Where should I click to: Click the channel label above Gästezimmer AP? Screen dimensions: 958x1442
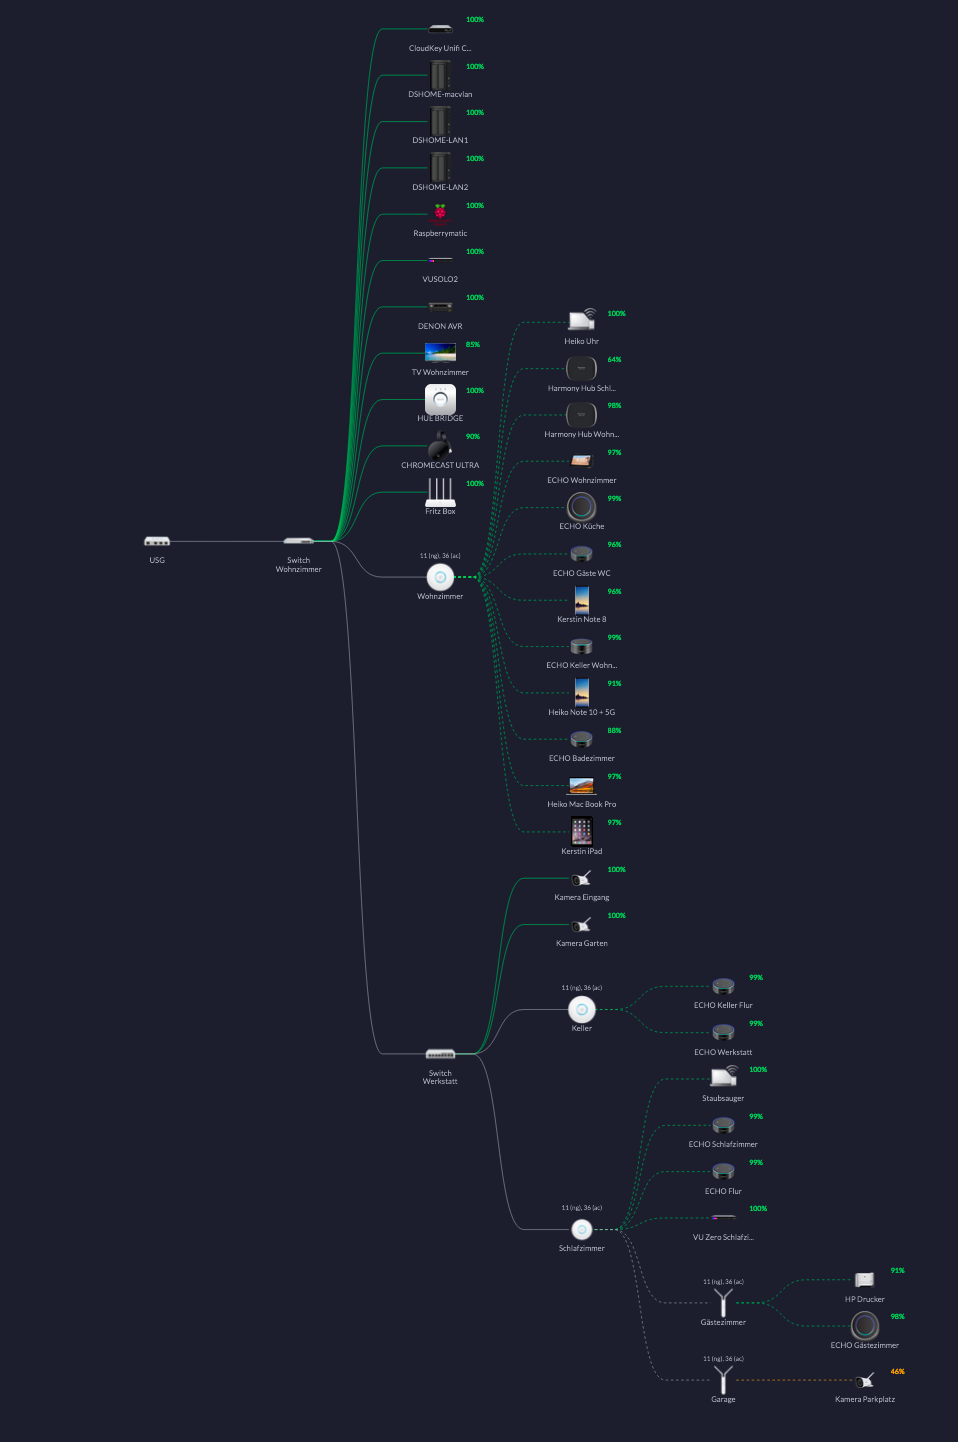click(x=723, y=1282)
